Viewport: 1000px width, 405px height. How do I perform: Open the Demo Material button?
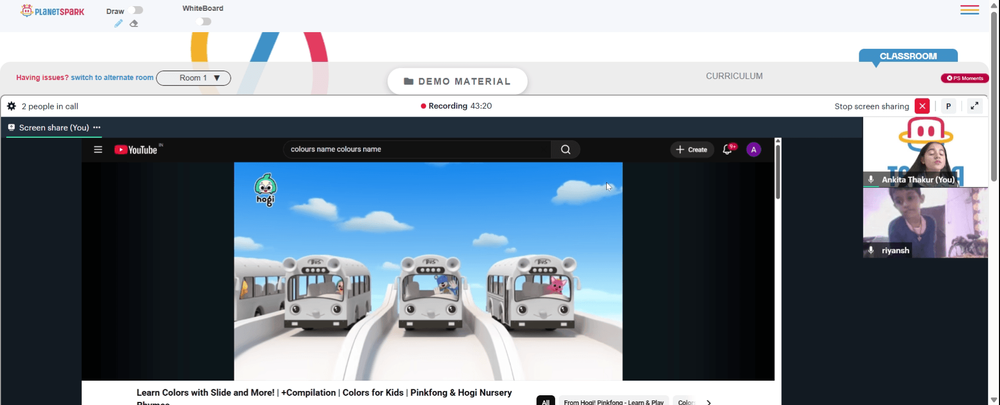click(457, 82)
